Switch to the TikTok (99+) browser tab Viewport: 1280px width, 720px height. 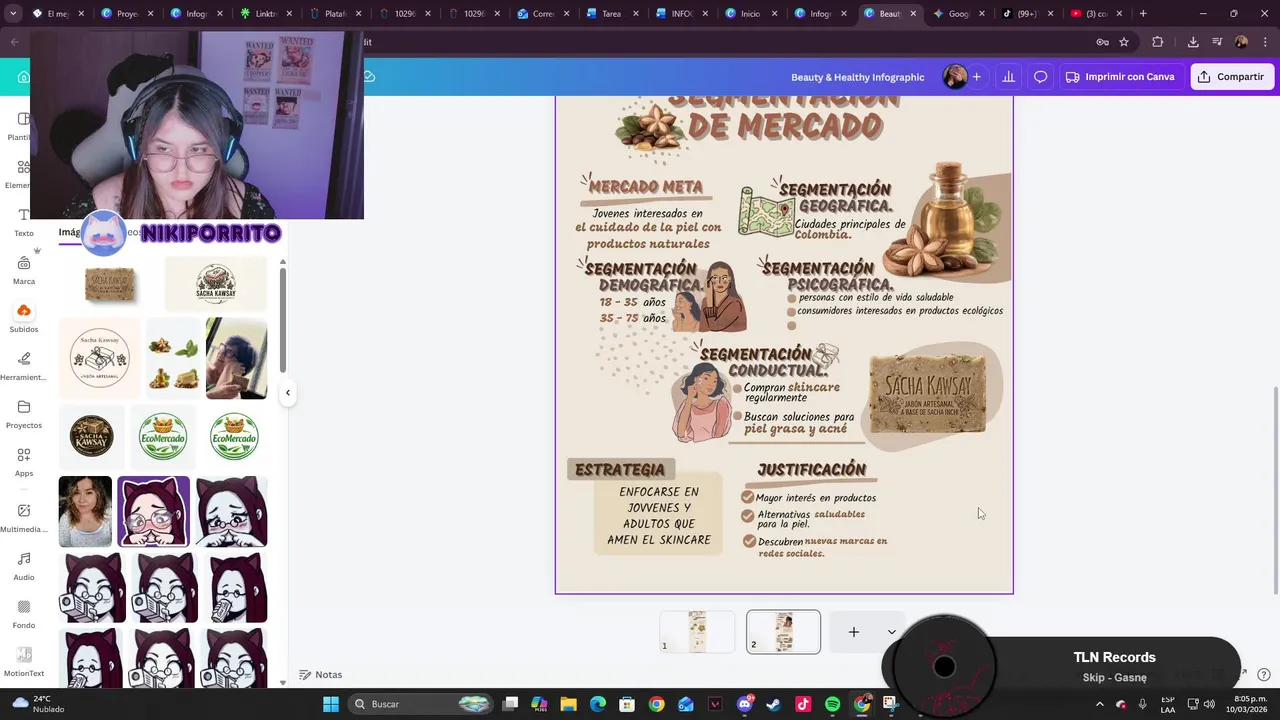(x=1027, y=14)
